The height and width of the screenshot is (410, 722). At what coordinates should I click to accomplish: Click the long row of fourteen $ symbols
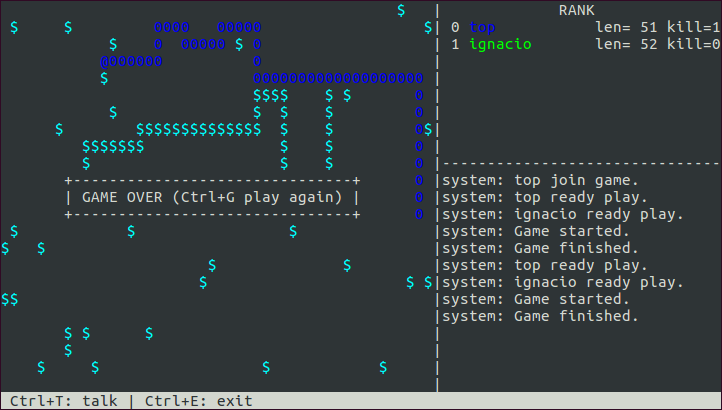198,129
